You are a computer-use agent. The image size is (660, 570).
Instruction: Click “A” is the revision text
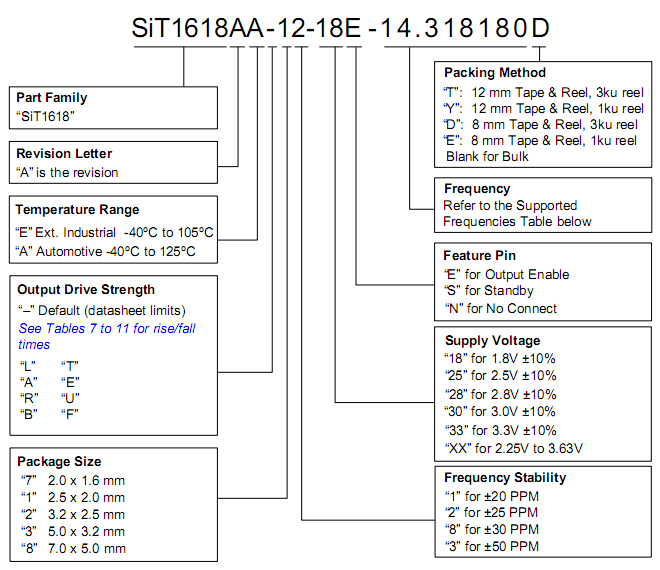pos(67,173)
